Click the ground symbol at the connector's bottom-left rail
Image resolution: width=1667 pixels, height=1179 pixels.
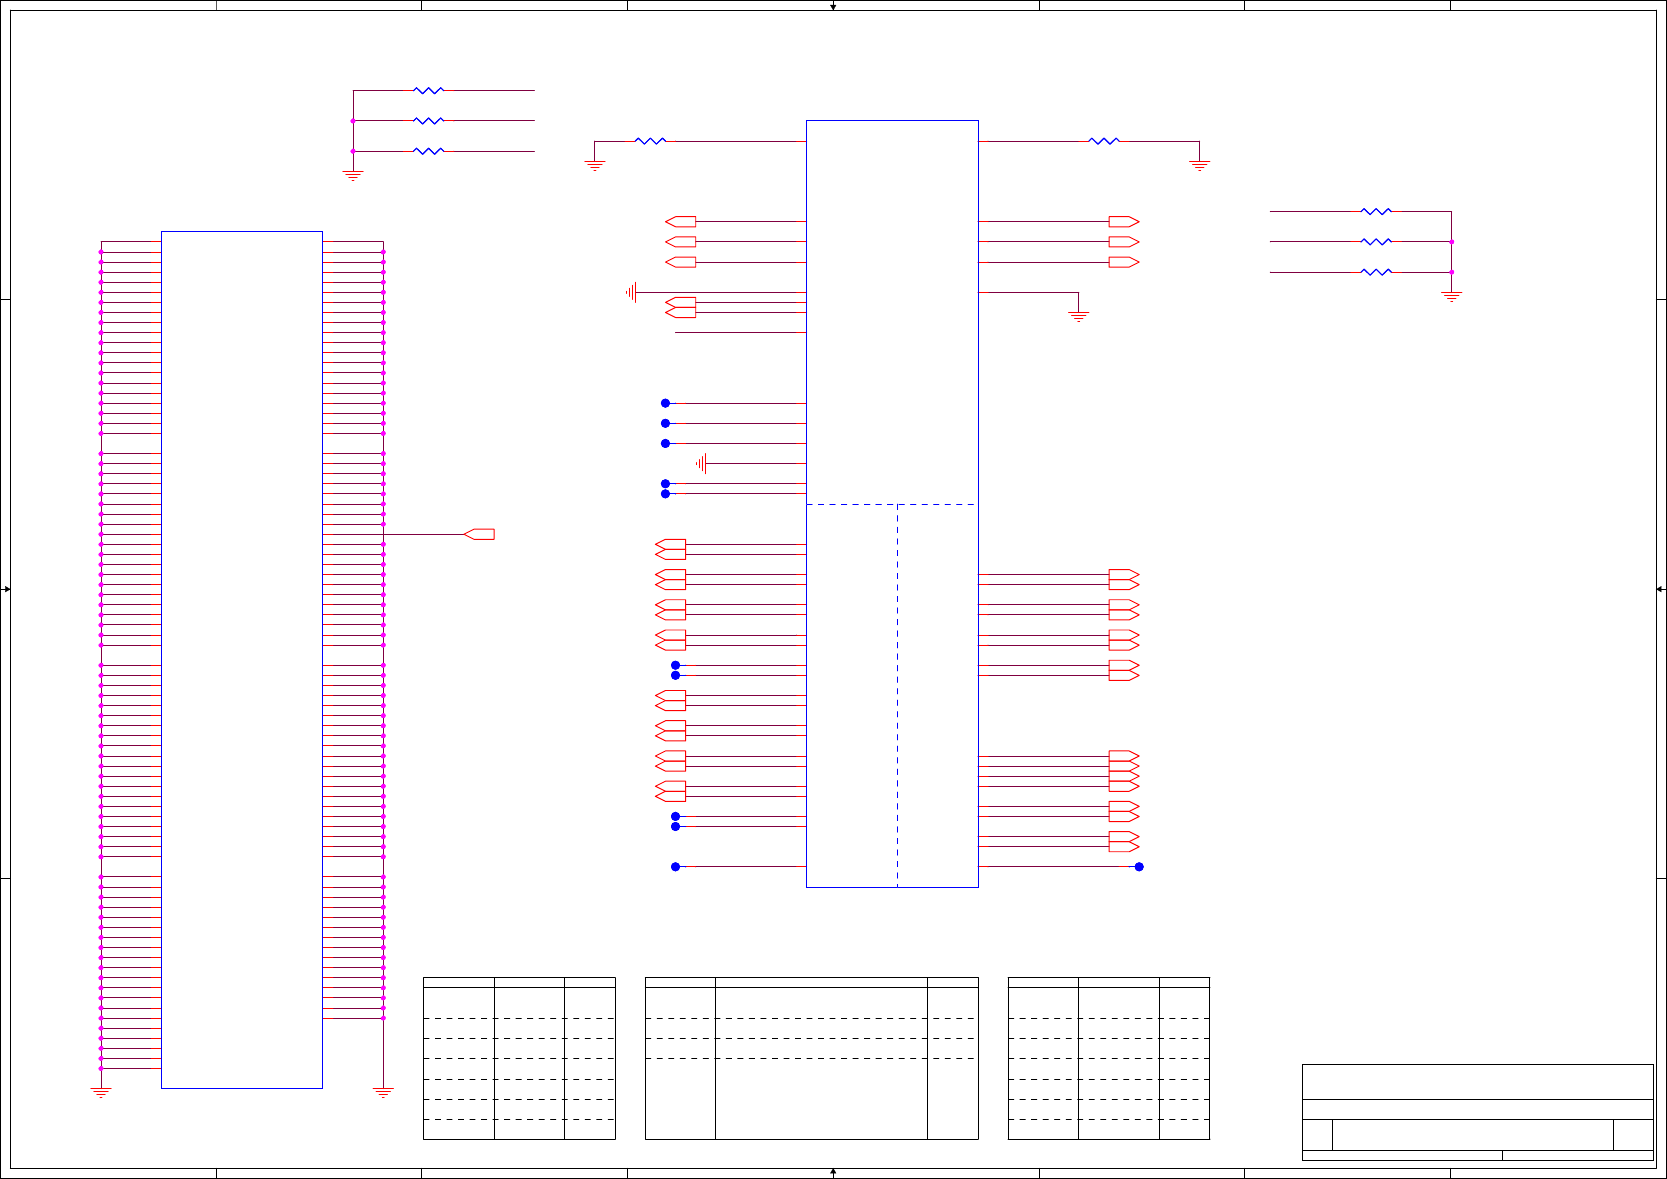pyautogui.click(x=101, y=1093)
